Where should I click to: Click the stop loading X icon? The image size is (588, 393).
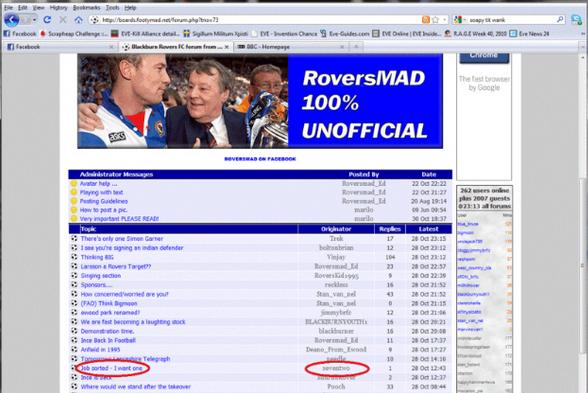tap(63, 20)
